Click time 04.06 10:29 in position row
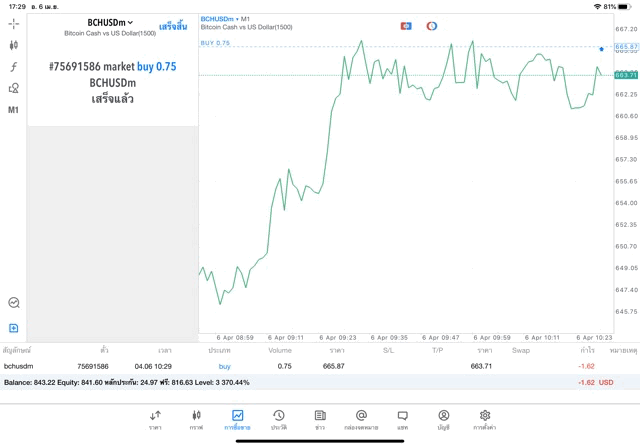This screenshot has height=447, width=640. (x=153, y=366)
